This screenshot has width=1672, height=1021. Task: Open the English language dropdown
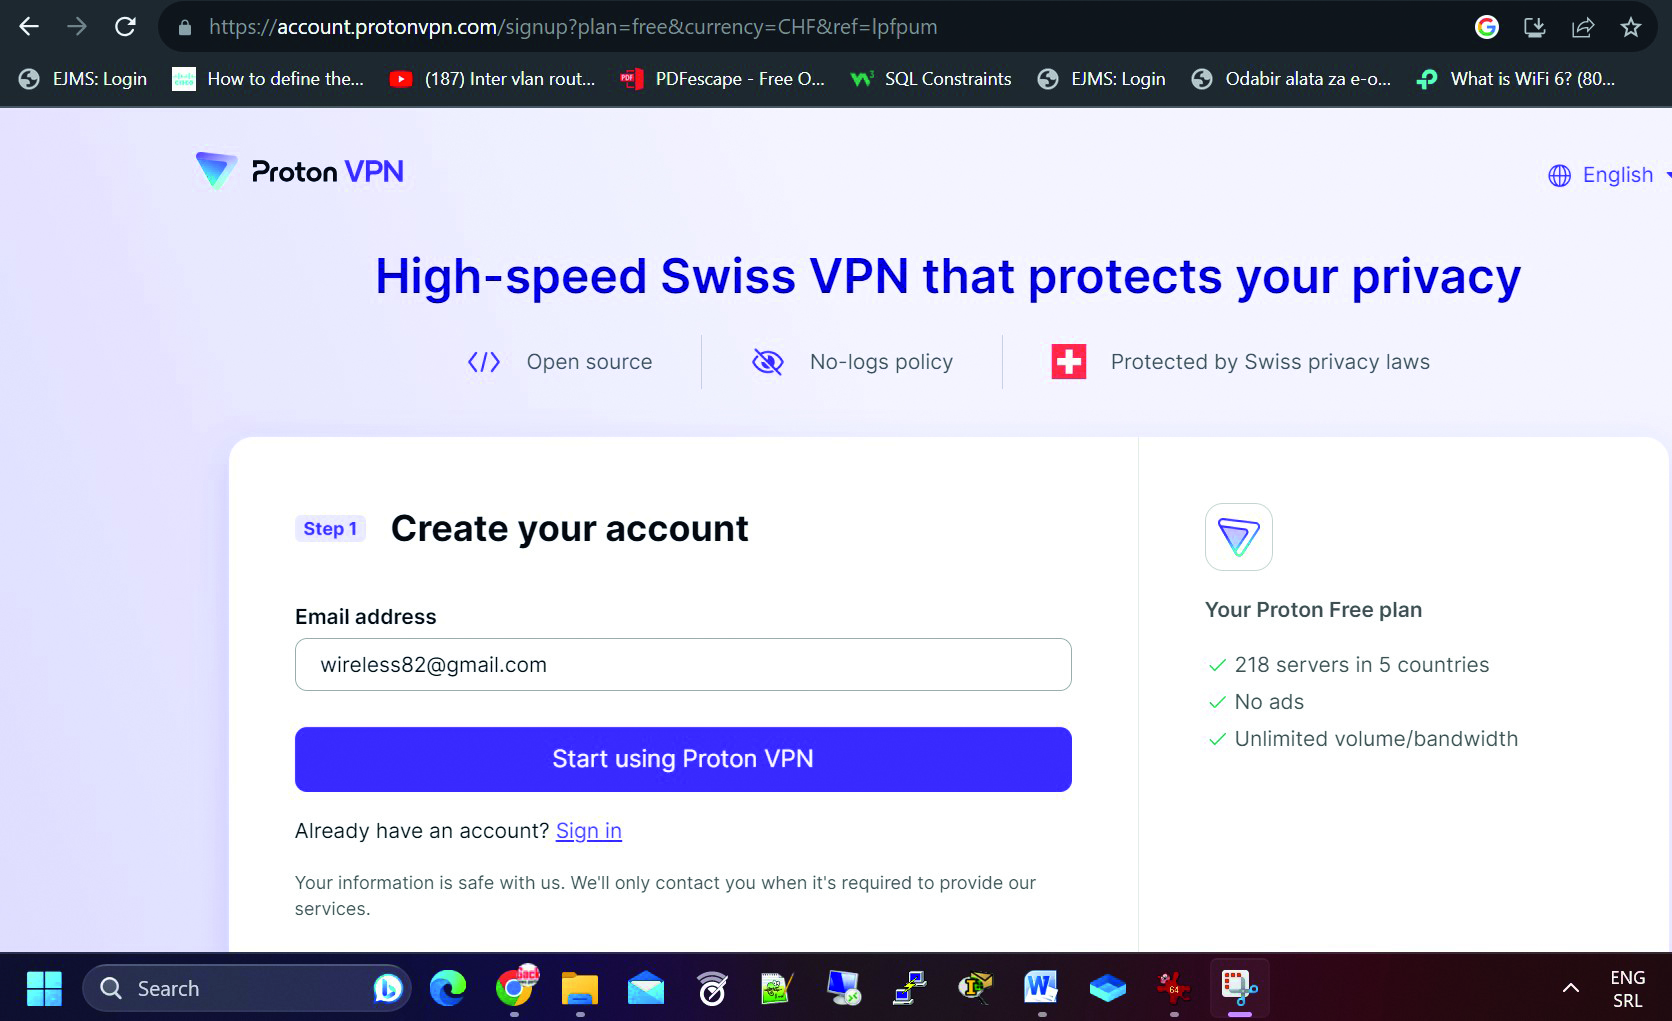tap(1608, 175)
